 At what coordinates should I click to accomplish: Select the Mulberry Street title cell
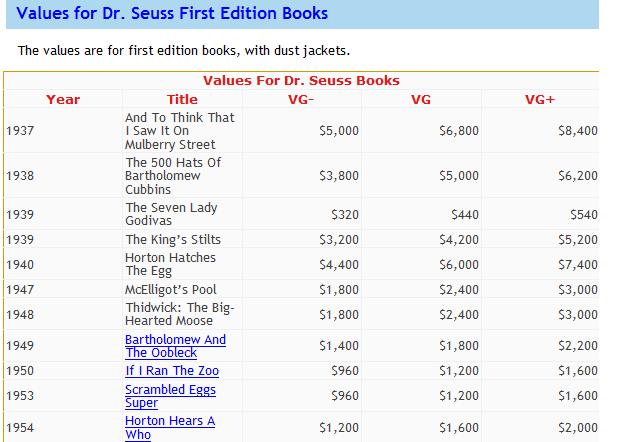(182, 131)
